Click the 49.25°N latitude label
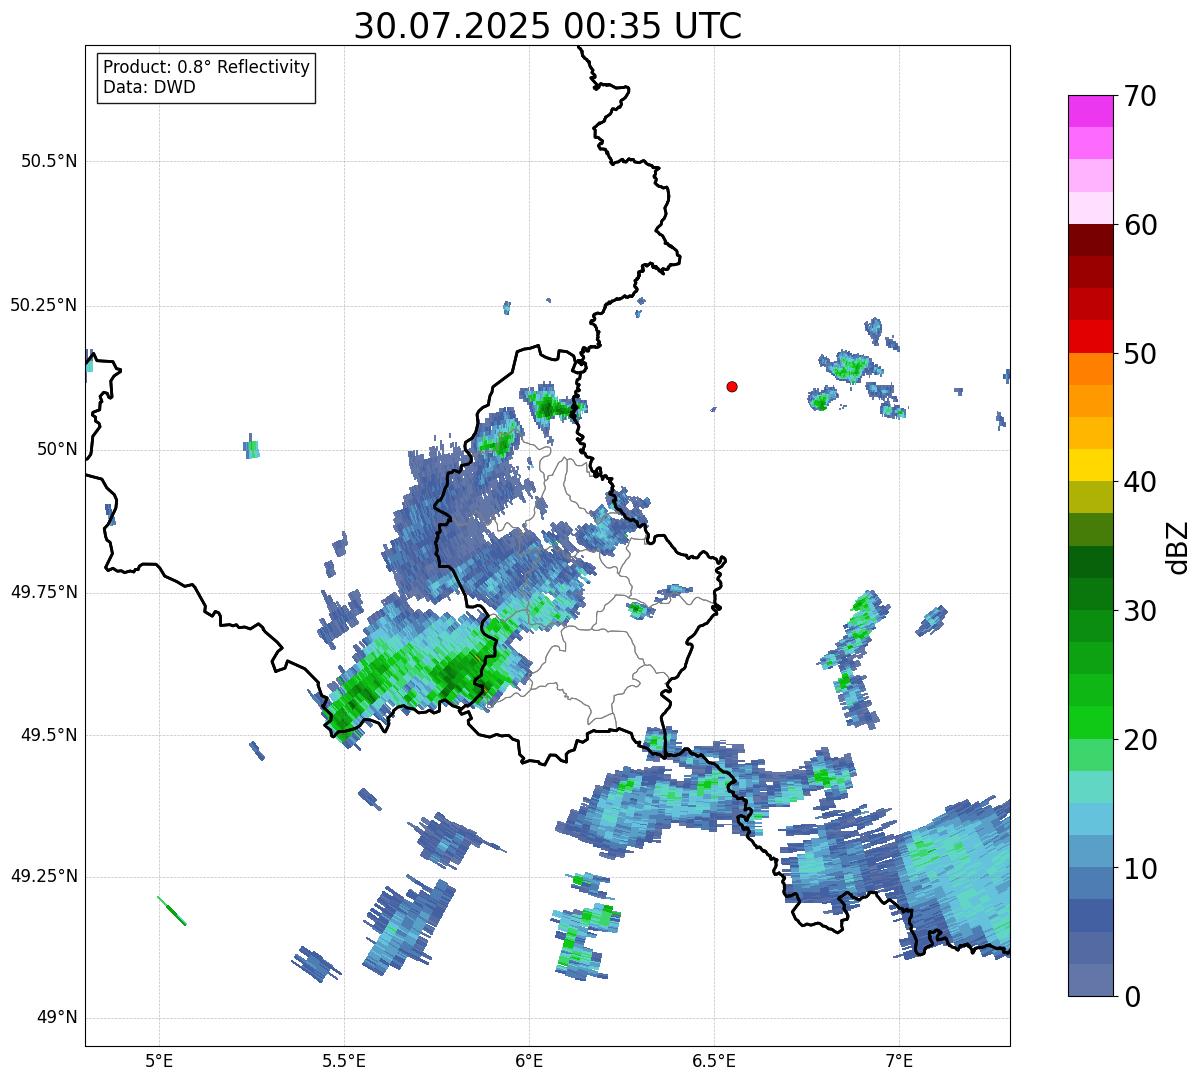The width and height of the screenshot is (1202, 1081). (x=43, y=877)
